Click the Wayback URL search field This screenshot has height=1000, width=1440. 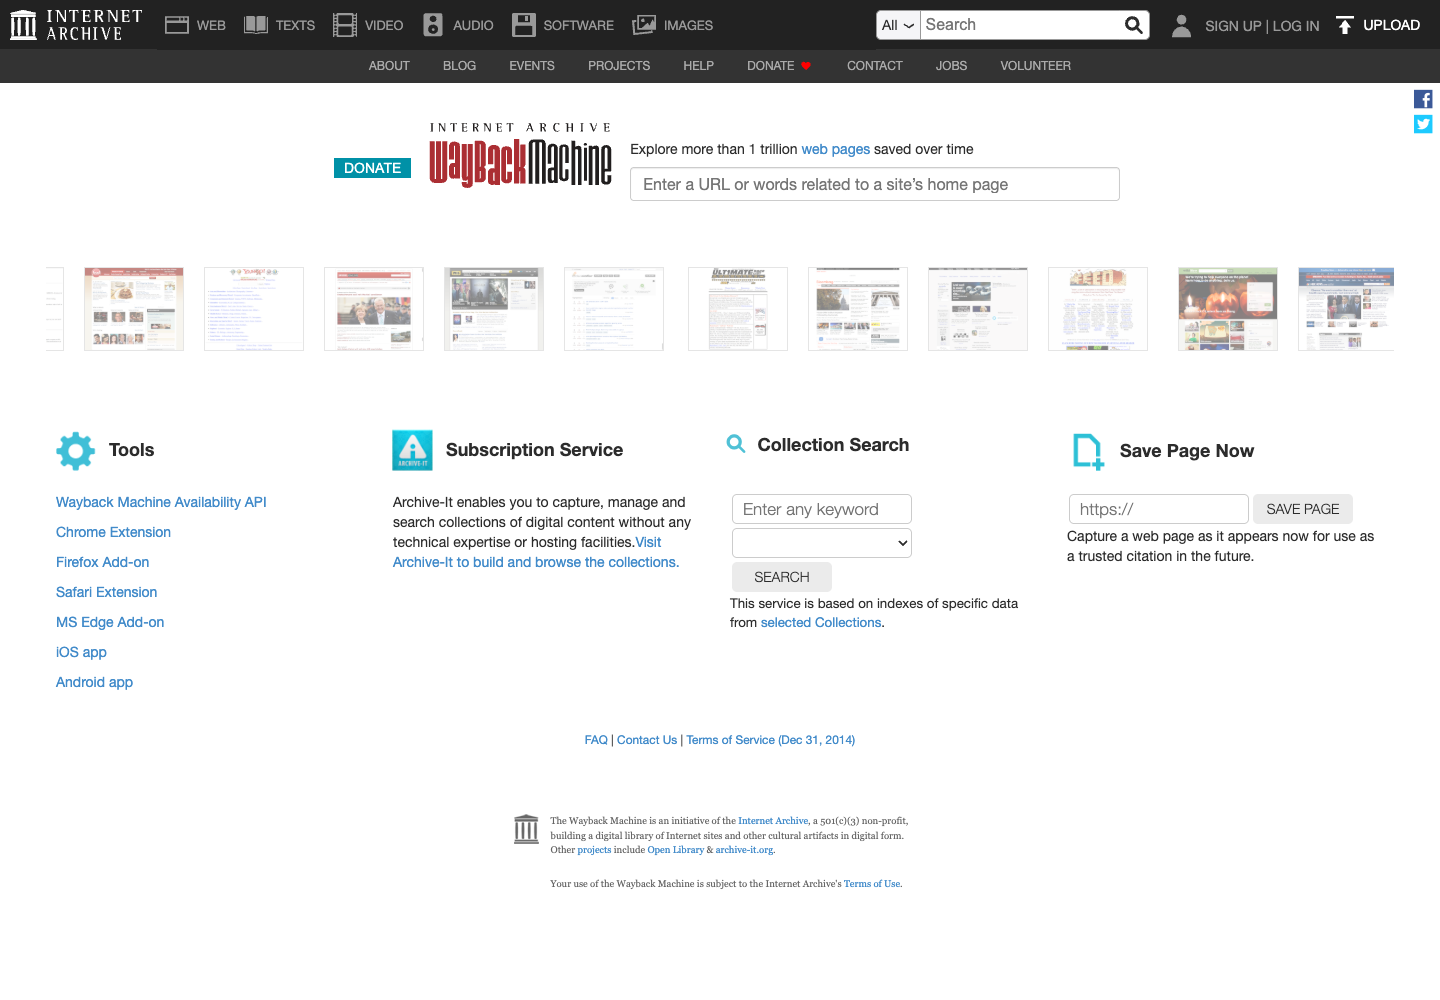click(x=875, y=184)
